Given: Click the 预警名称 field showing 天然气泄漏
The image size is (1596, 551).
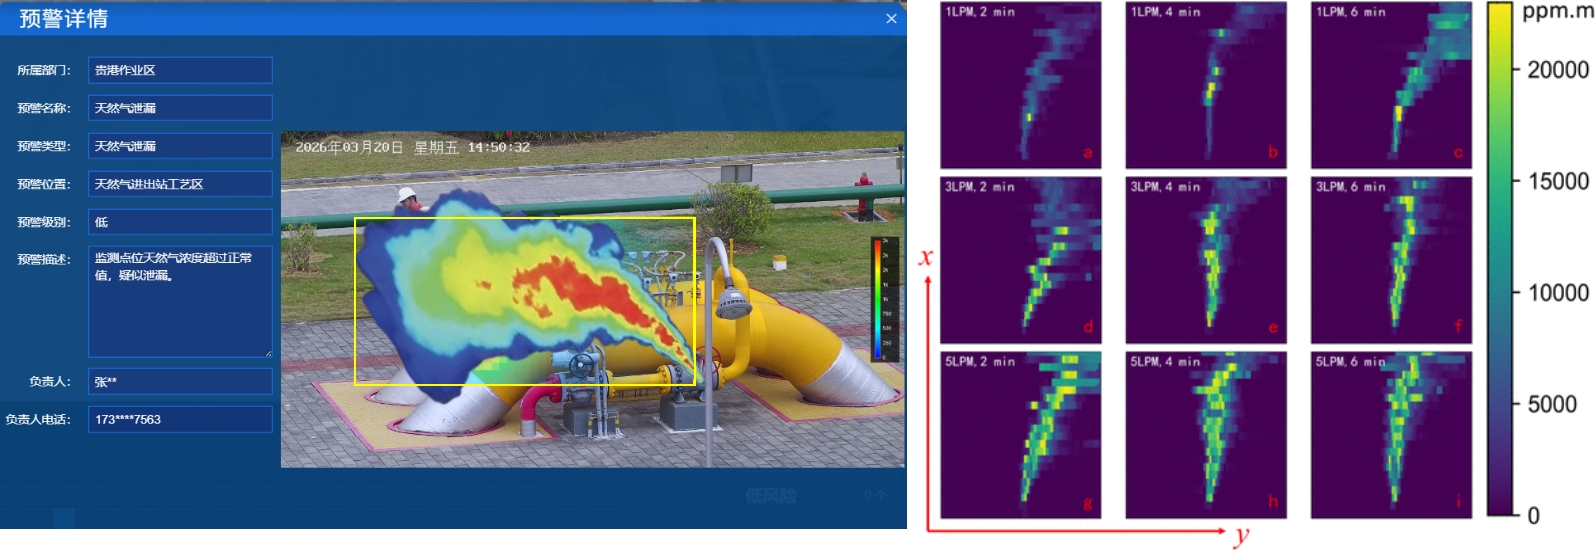Looking at the screenshot, I should pyautogui.click(x=180, y=108).
